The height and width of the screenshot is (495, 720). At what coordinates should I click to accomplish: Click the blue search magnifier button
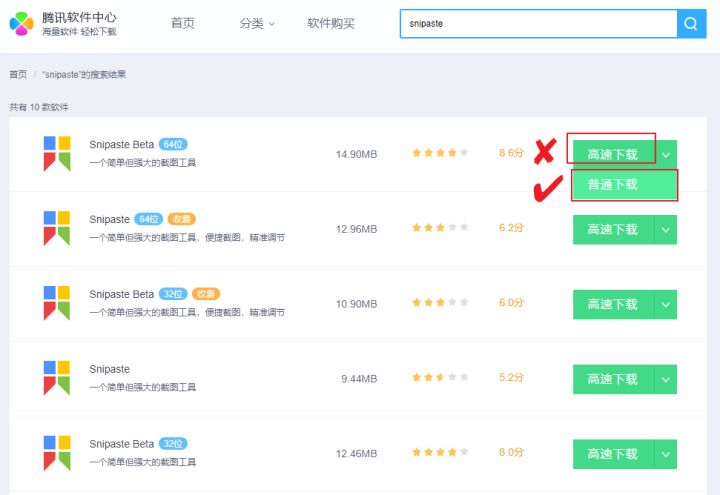click(x=691, y=23)
